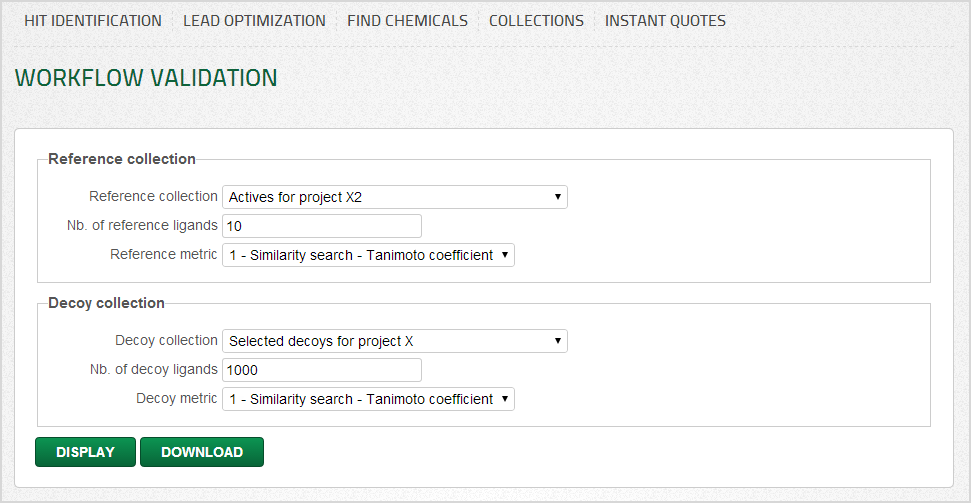Go to Find Chemicals
Viewport: 971px width, 503px height.
coord(407,20)
